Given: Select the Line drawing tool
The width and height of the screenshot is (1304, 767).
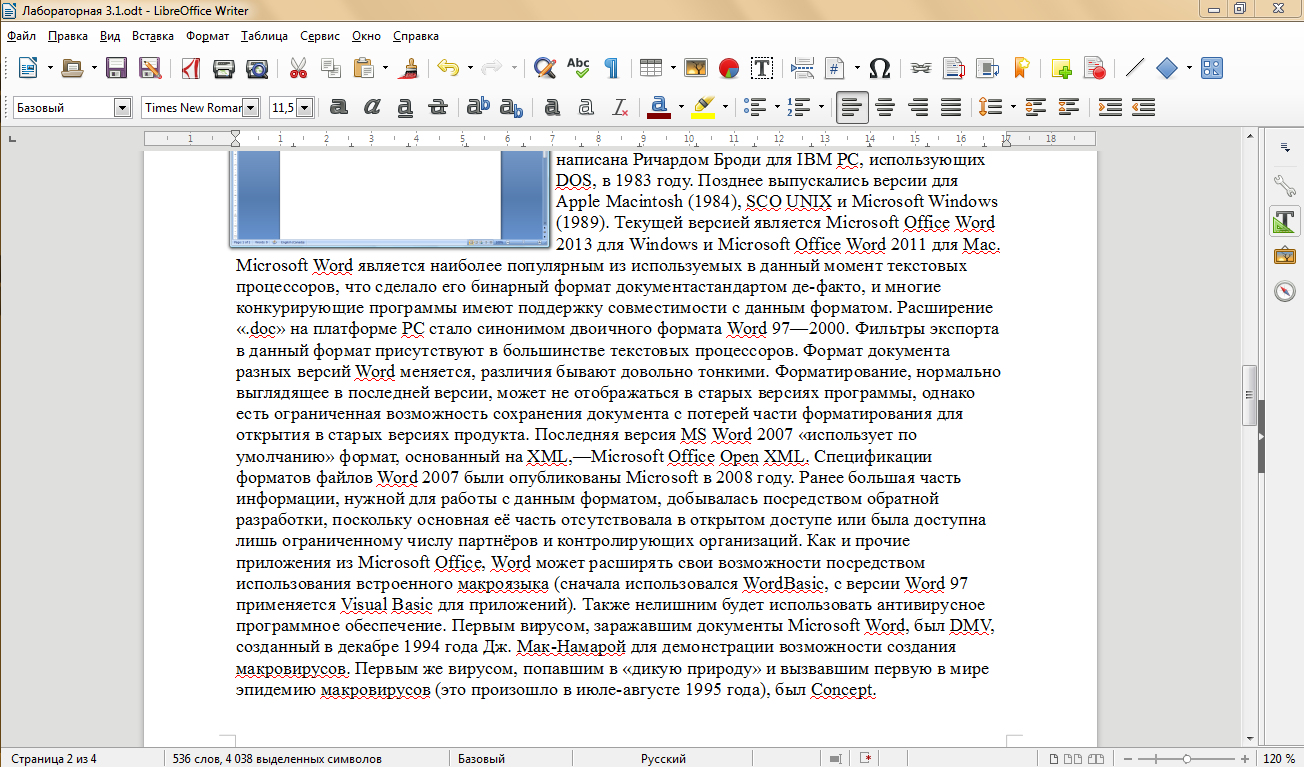Looking at the screenshot, I should 1134,68.
